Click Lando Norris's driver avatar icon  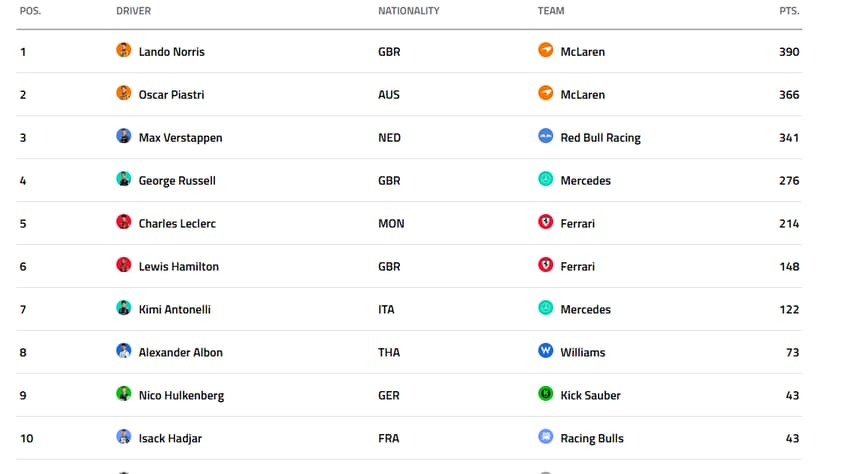[x=124, y=50]
